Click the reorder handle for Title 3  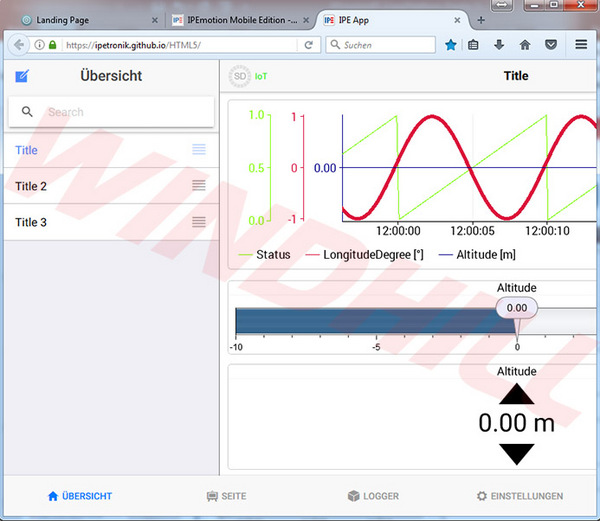coord(199,222)
